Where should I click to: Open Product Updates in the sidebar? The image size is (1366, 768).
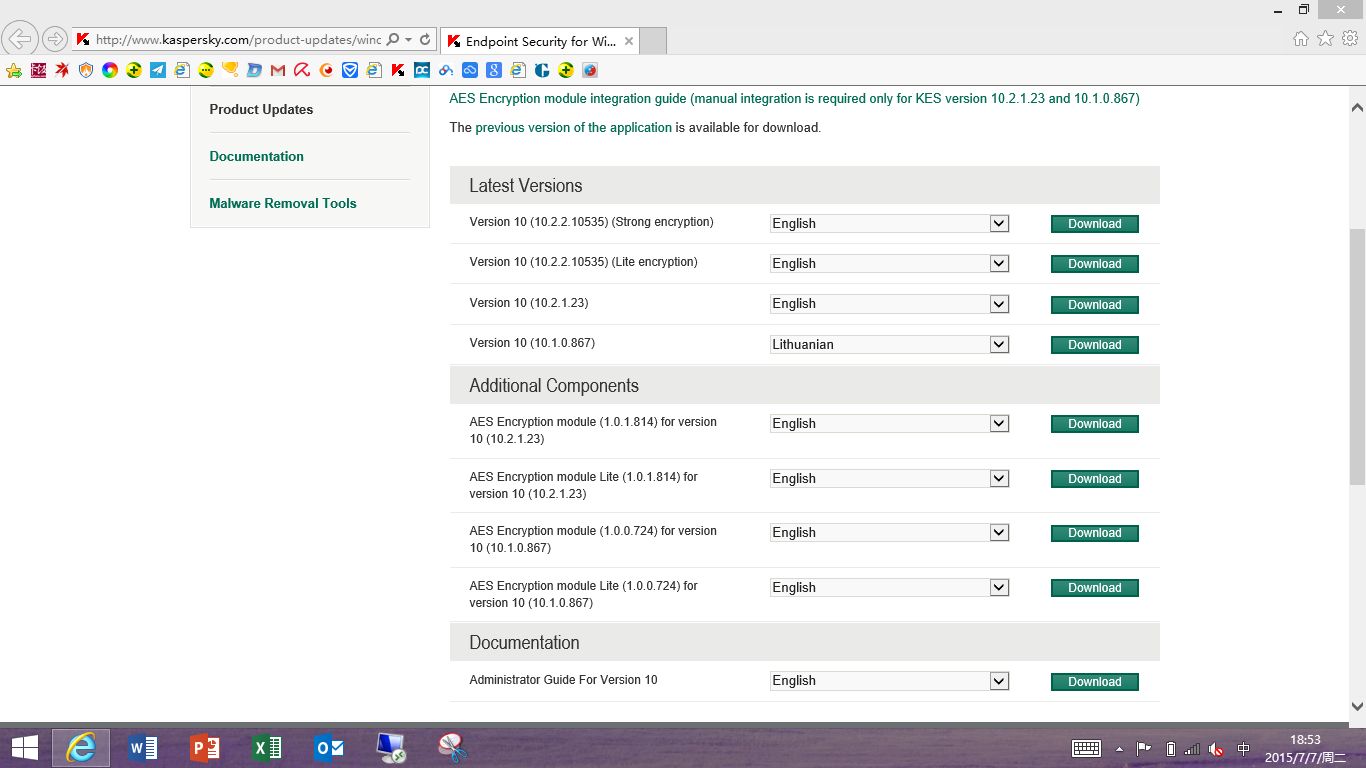(x=261, y=109)
